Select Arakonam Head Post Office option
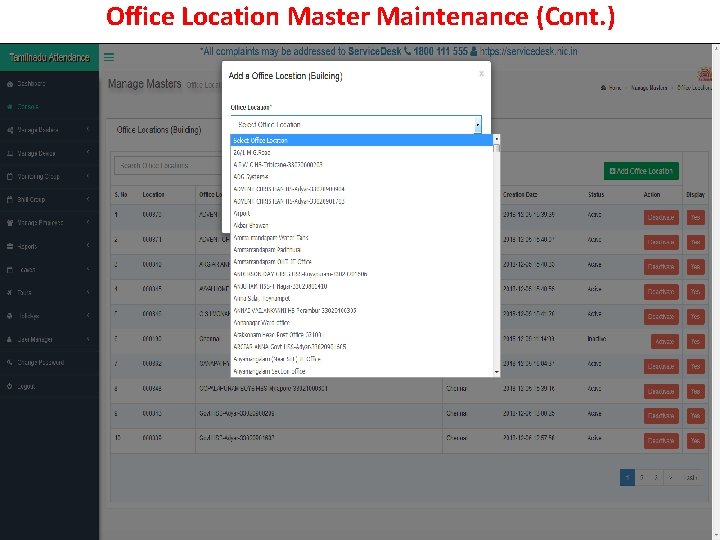The width and height of the screenshot is (720, 540). (362, 335)
